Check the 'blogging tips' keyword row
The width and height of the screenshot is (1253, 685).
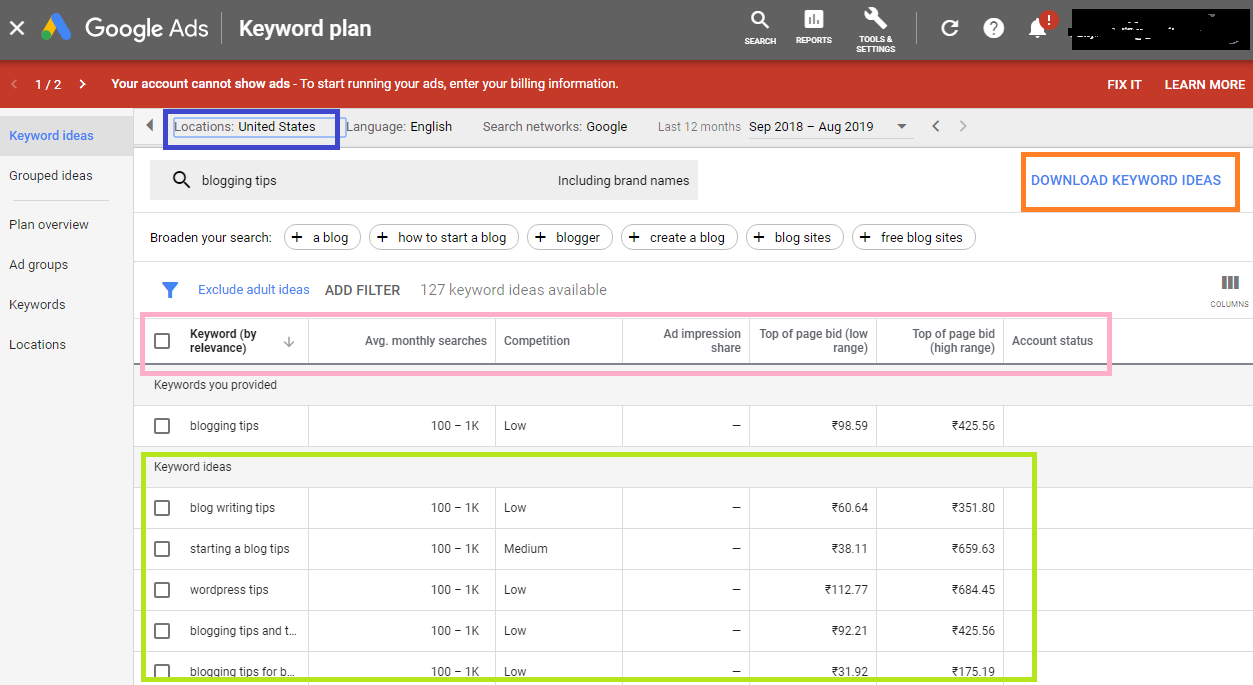162,426
